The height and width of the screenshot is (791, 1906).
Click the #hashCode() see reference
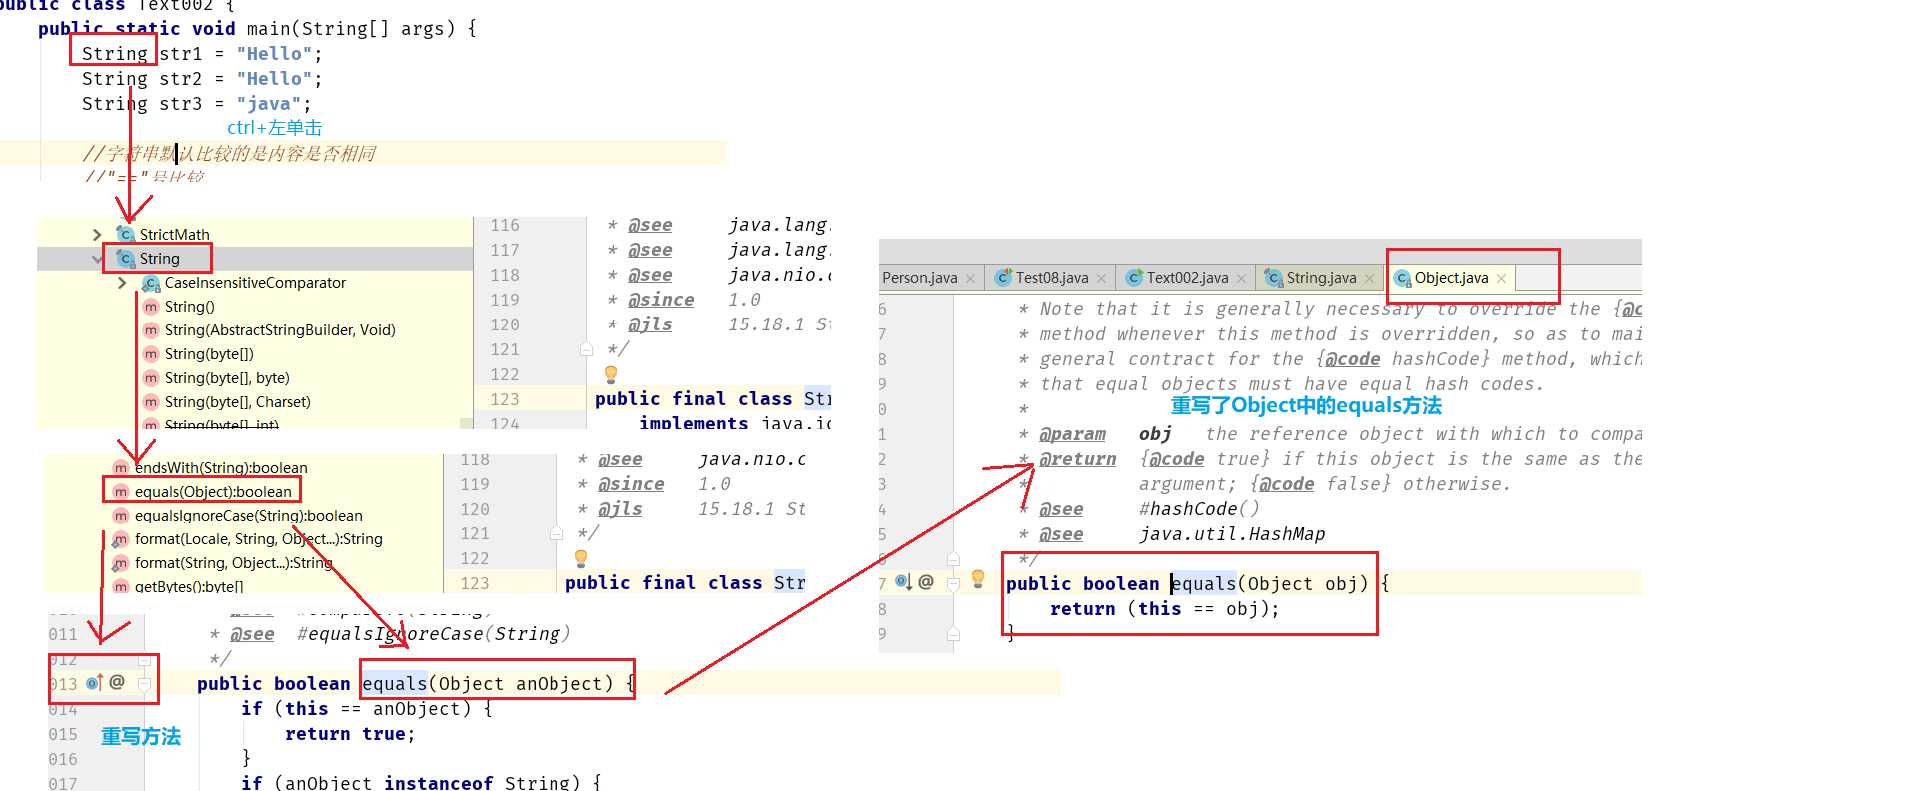coord(1199,509)
